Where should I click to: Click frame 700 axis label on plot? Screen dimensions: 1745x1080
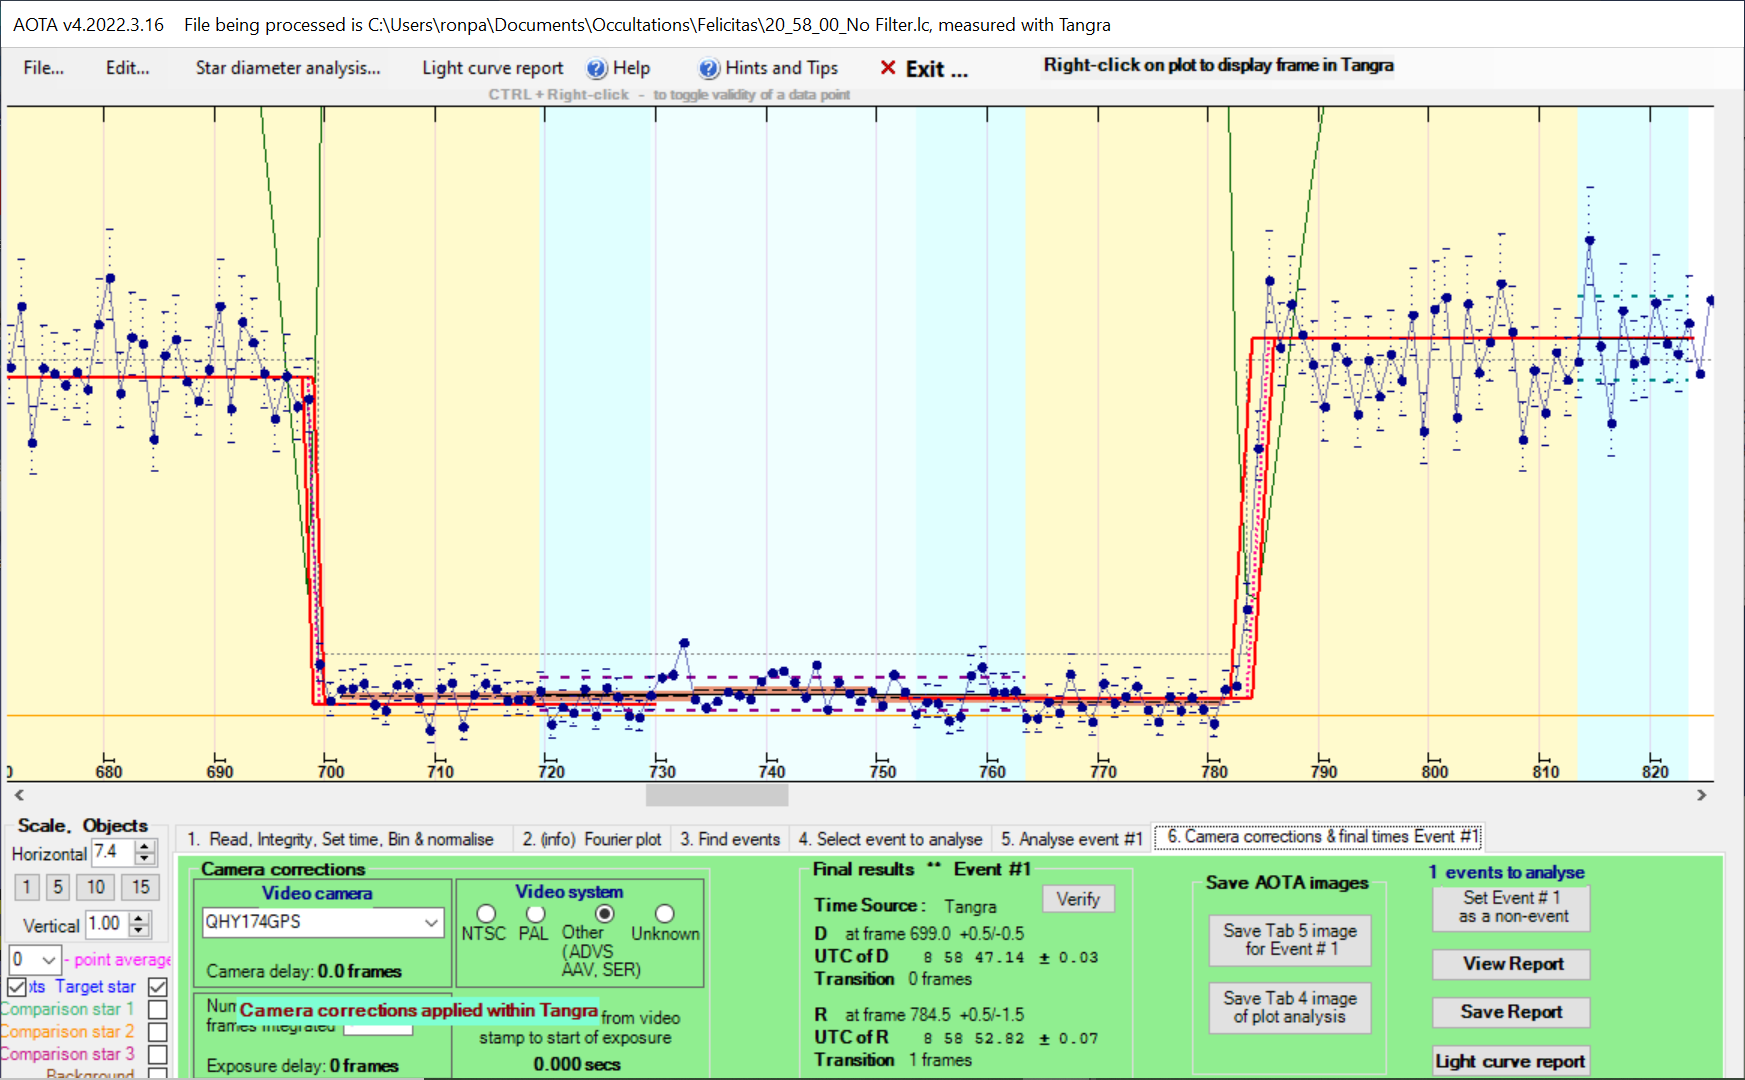[x=330, y=771]
